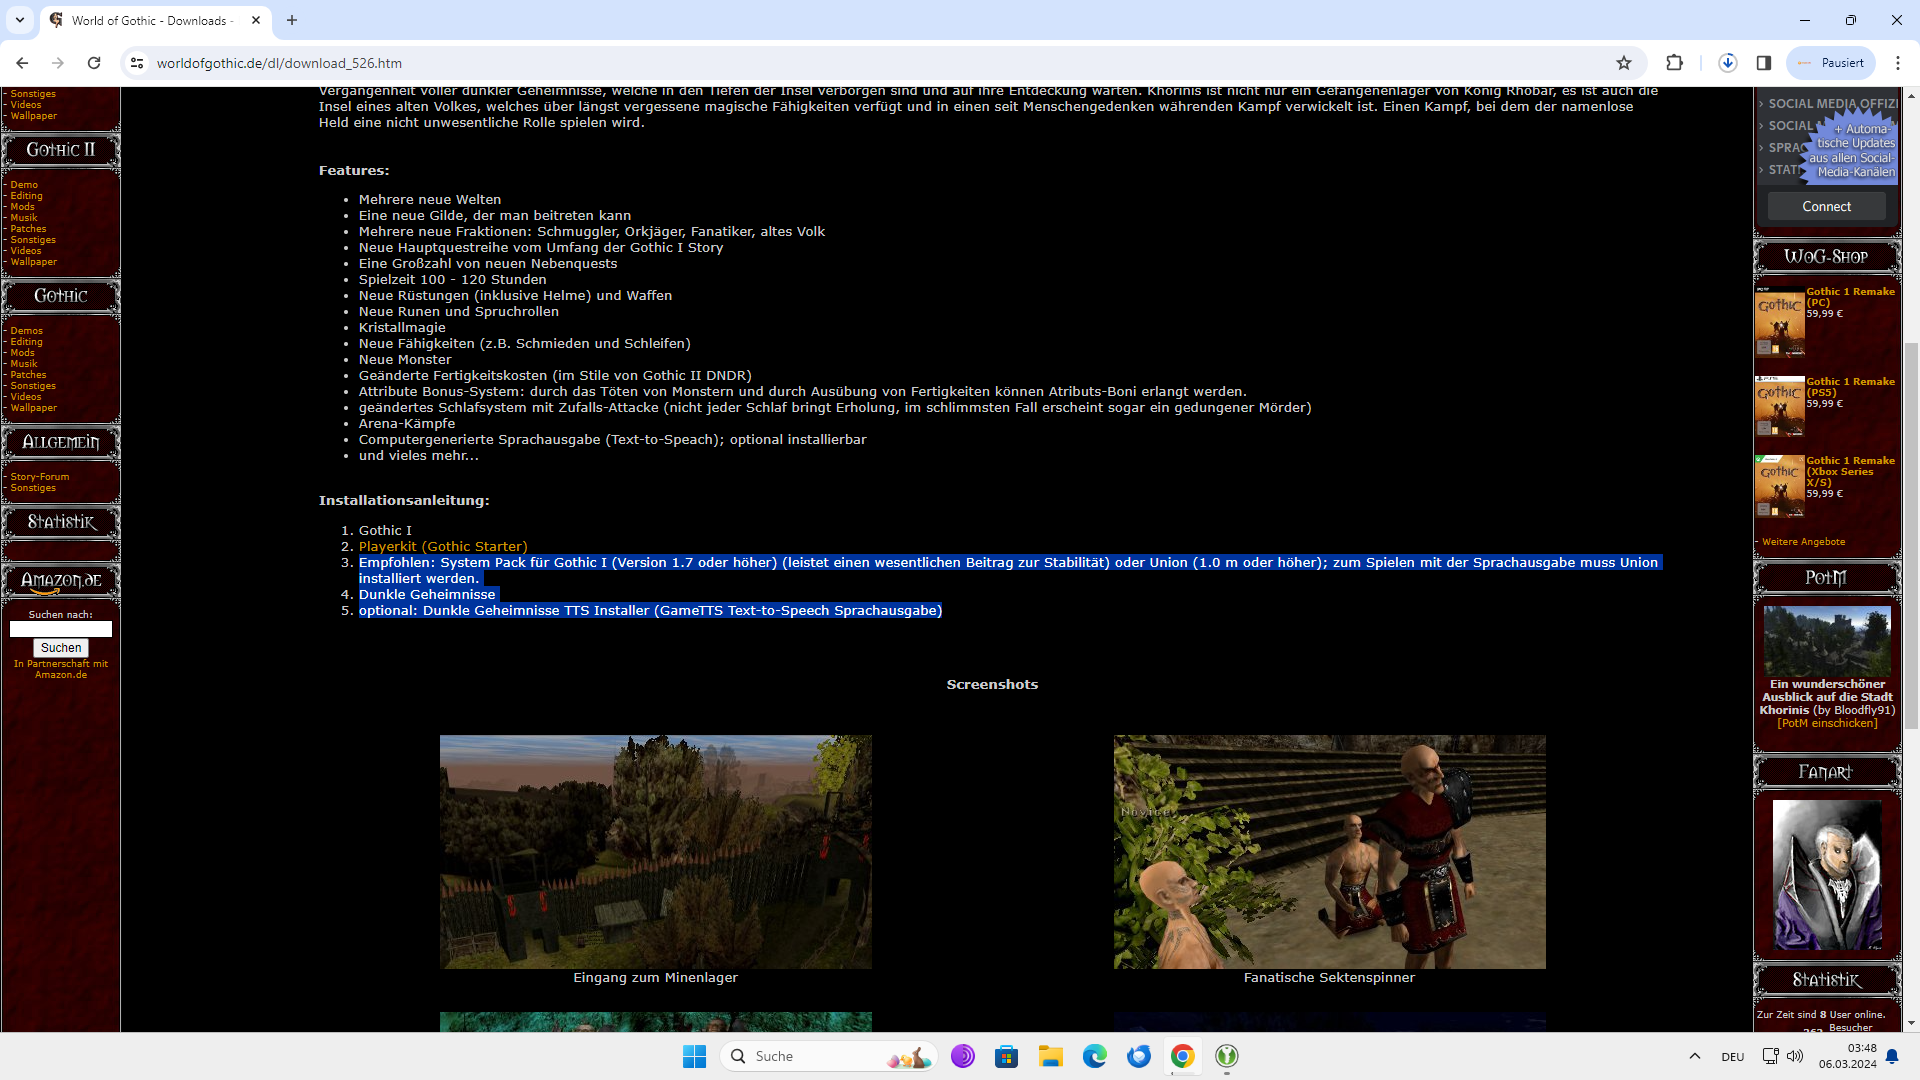Viewport: 1920px width, 1080px height.
Task: Open Chrome three-dot menu
Action: tap(1897, 63)
